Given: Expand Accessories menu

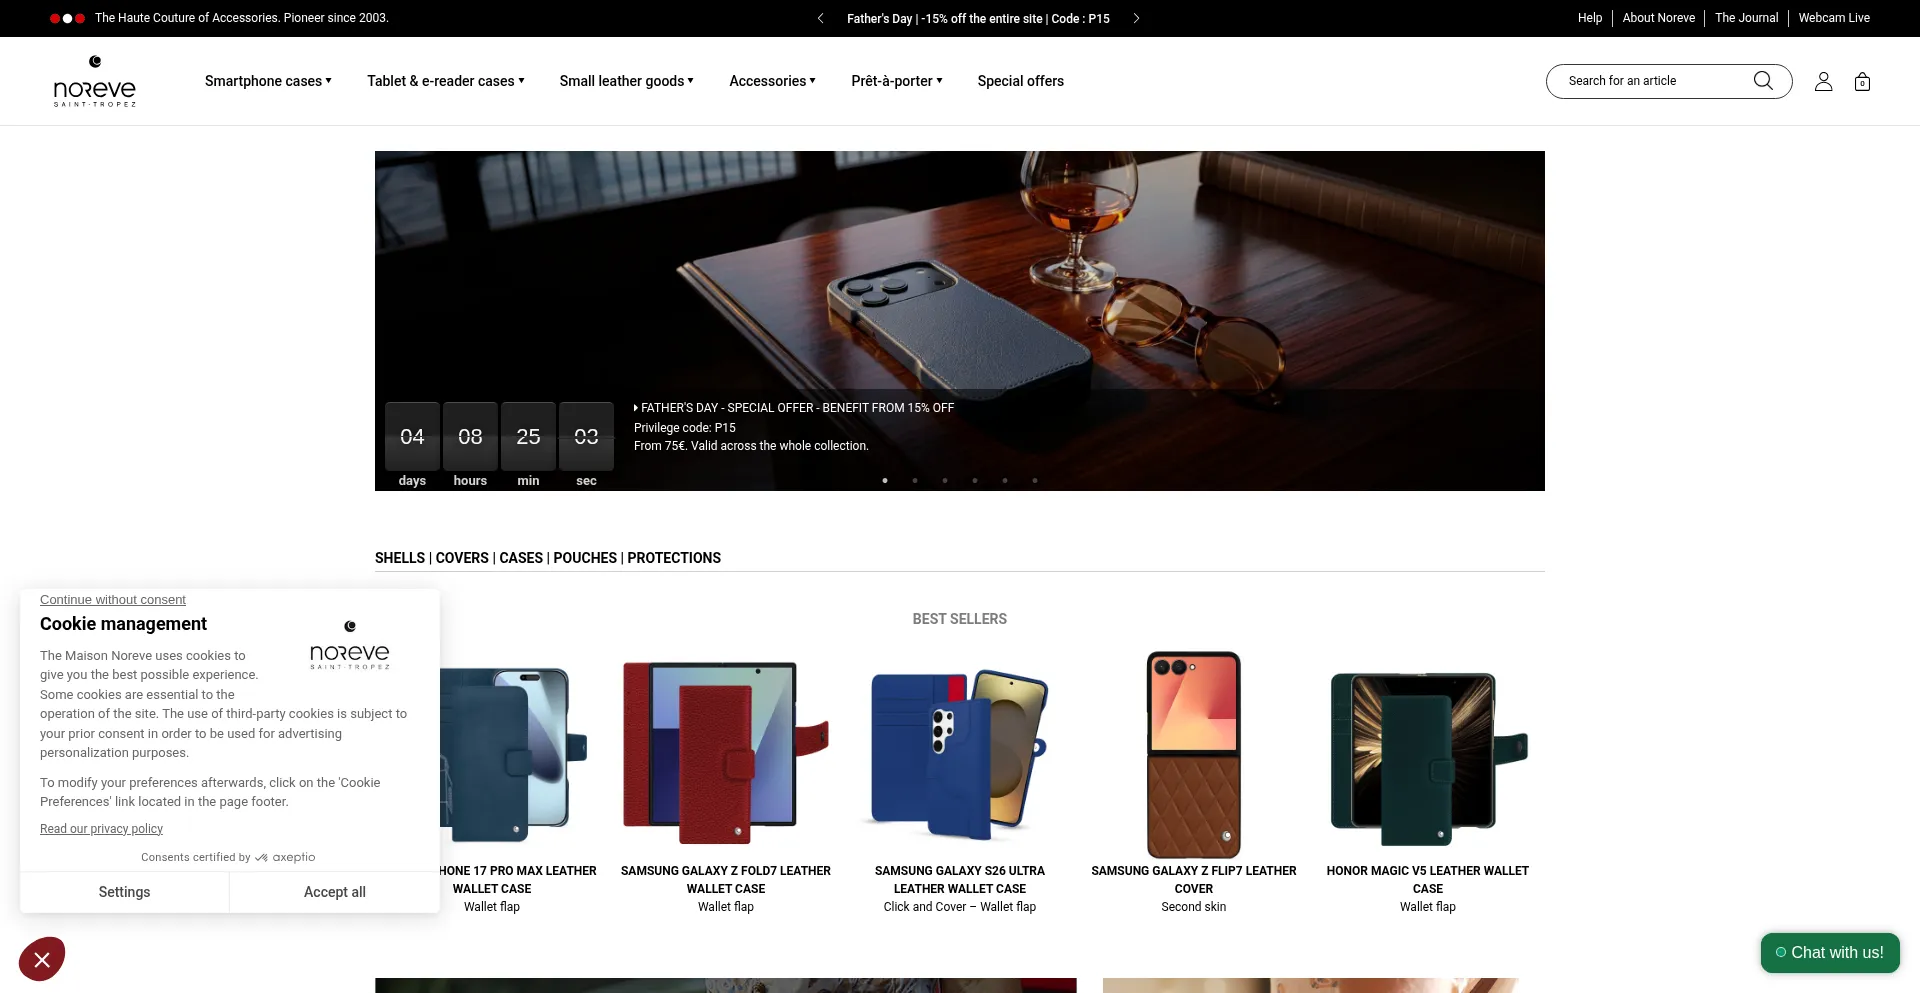Looking at the screenshot, I should 772,81.
